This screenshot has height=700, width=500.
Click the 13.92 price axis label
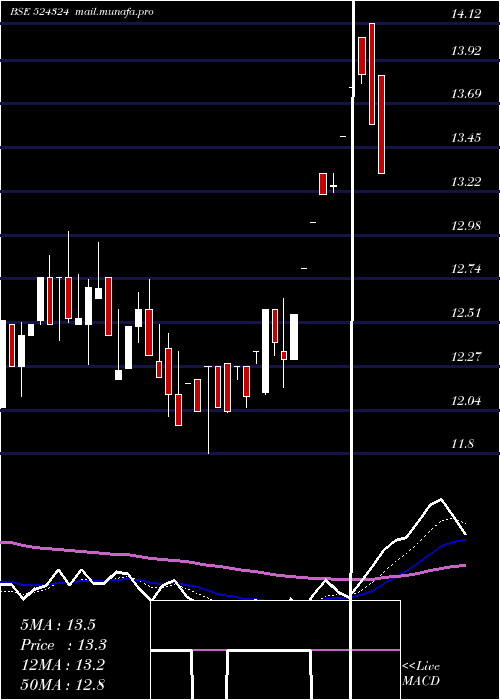[x=466, y=51]
